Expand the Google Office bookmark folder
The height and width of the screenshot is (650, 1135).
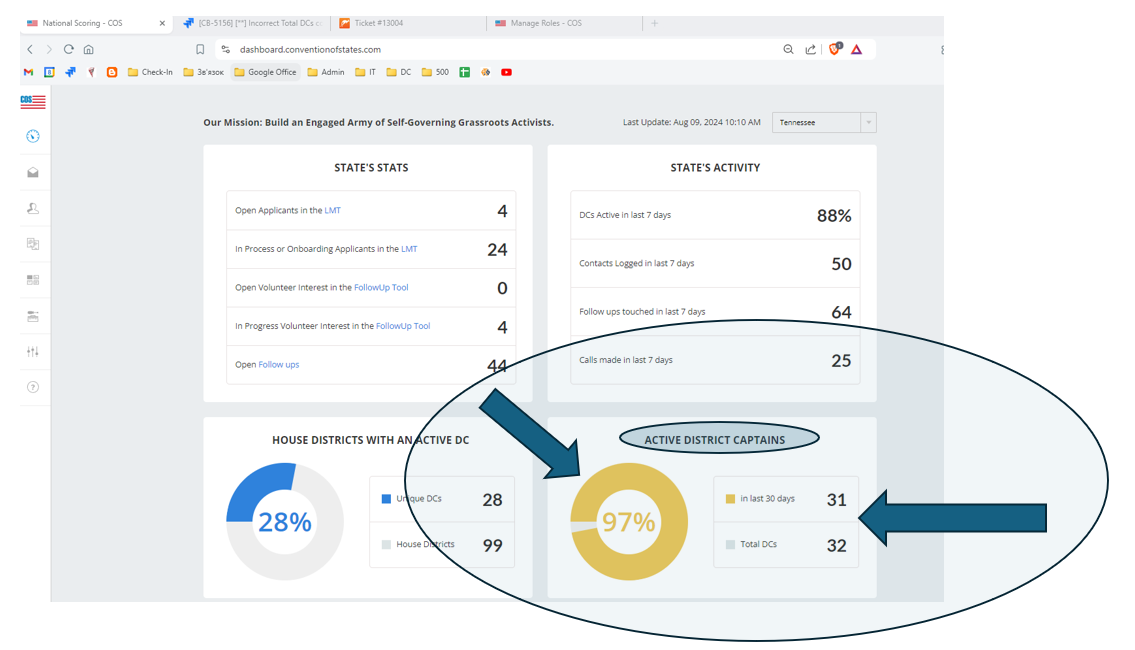tap(265, 72)
